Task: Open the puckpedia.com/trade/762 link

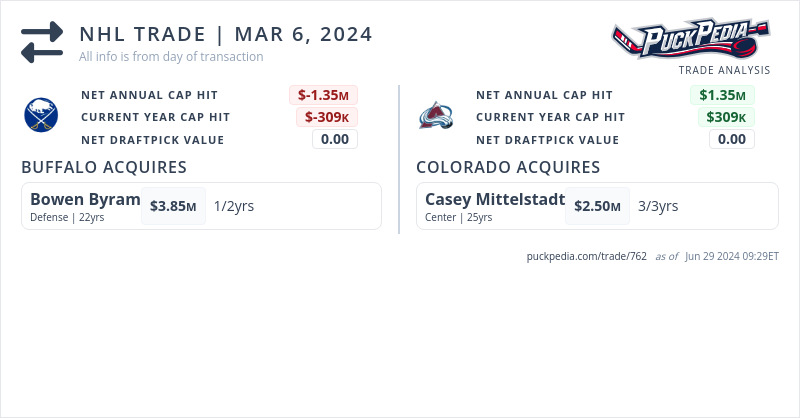Action: click(587, 256)
